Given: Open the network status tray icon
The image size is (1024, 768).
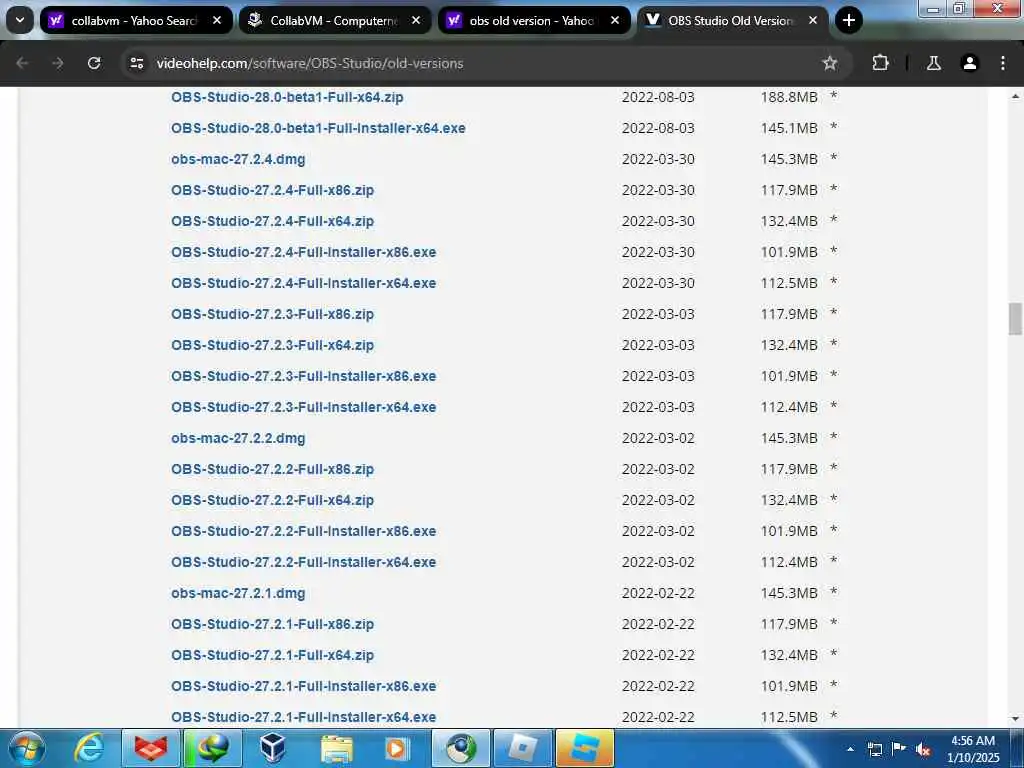Looking at the screenshot, I should point(874,749).
